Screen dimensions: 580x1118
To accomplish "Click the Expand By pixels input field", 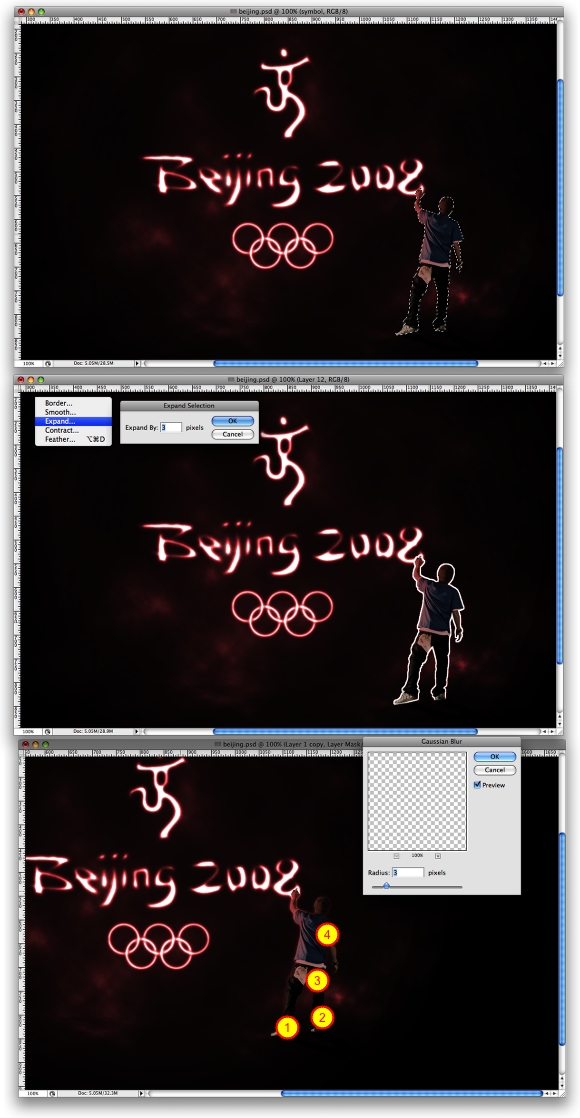I will 171,427.
